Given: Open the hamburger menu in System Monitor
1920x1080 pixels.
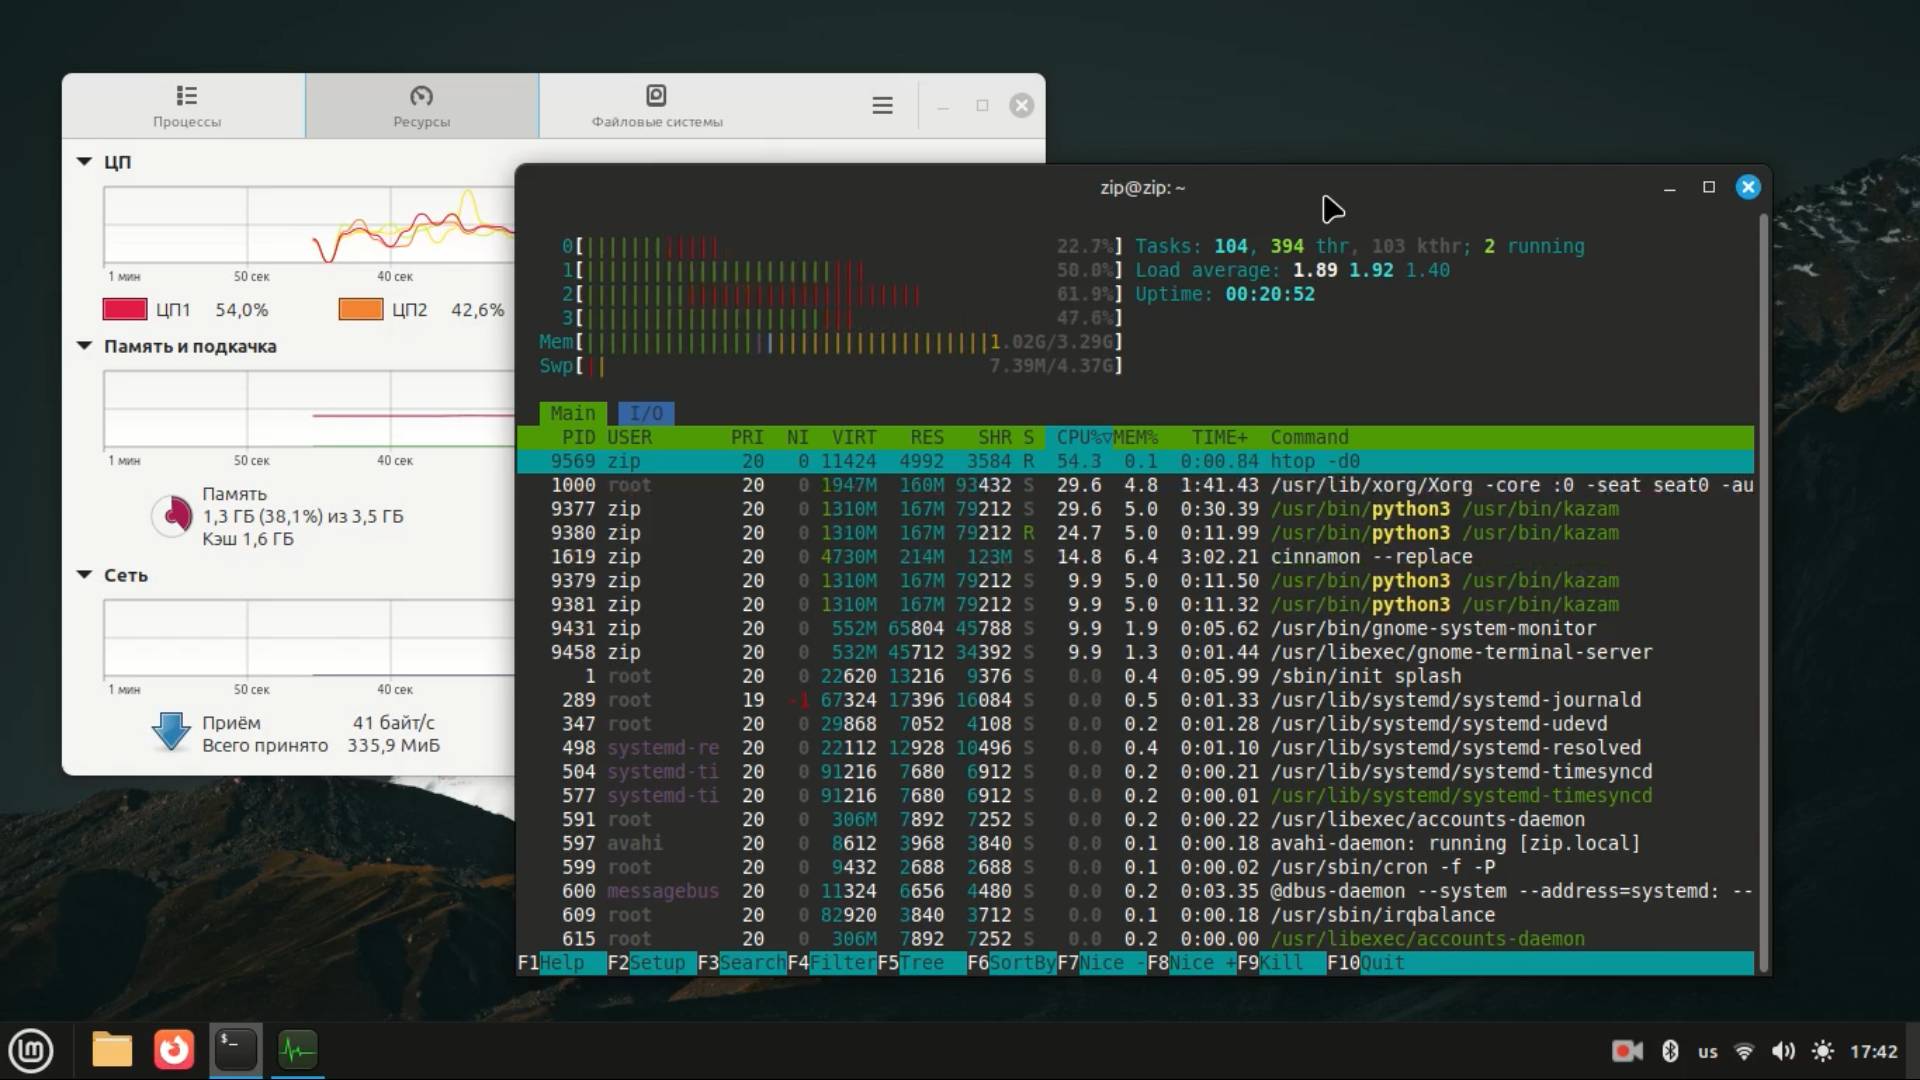Looking at the screenshot, I should tap(882, 105).
